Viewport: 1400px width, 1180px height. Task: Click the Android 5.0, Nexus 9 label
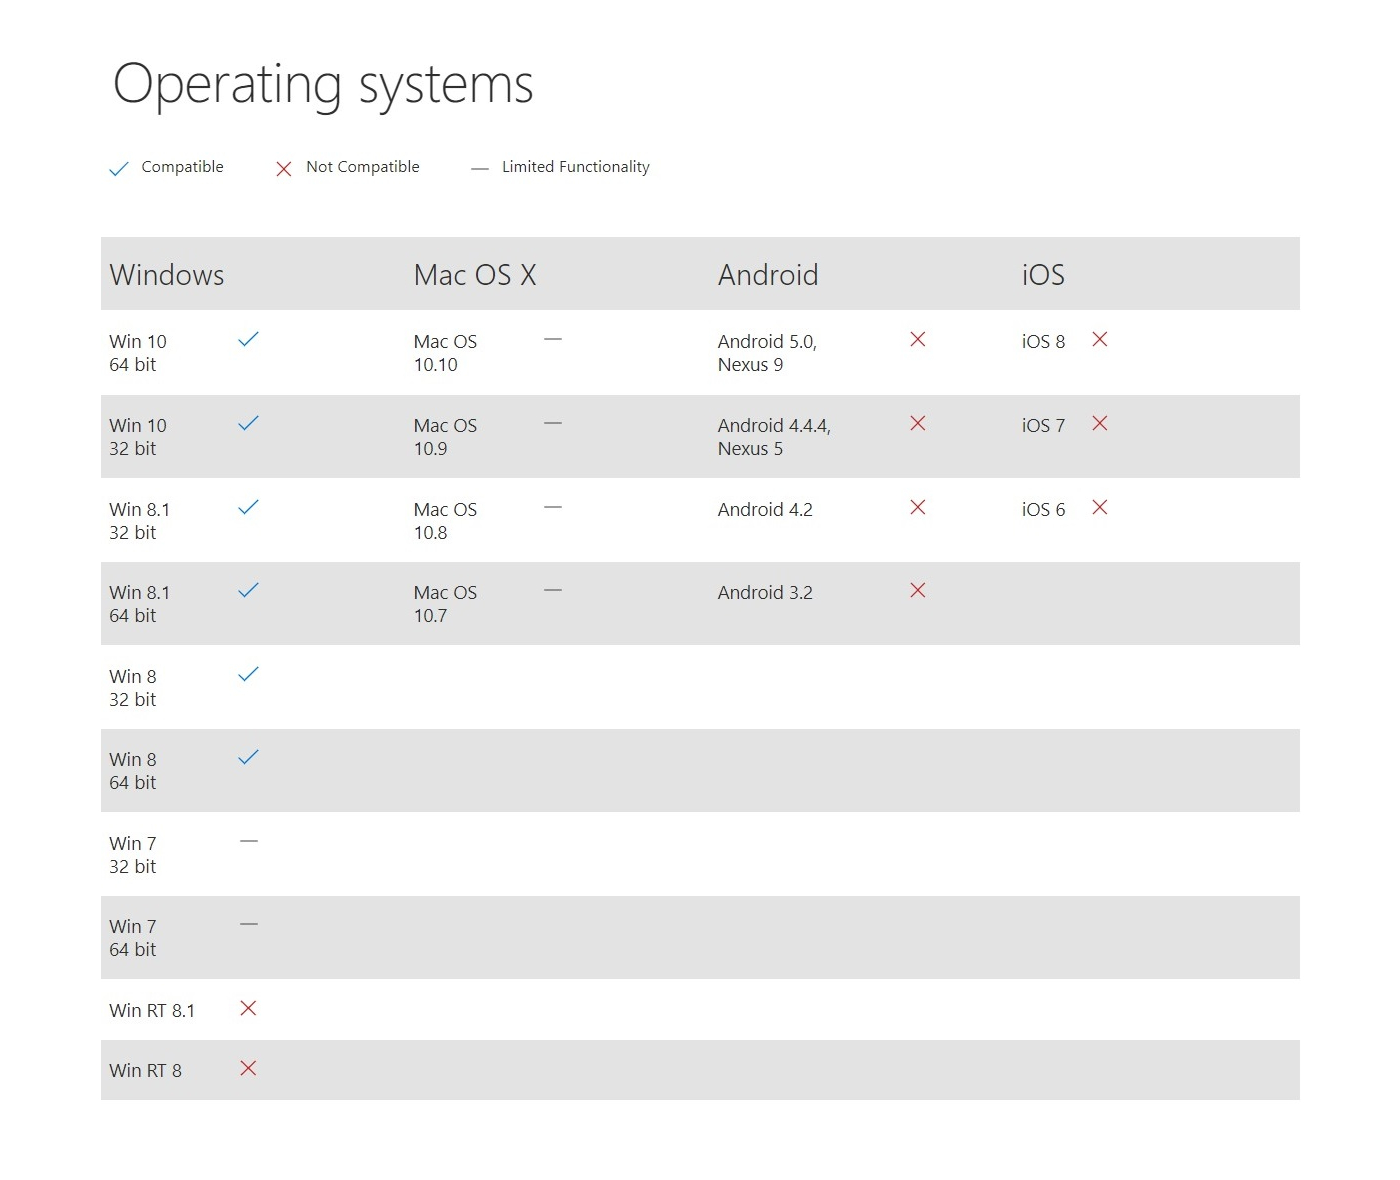point(767,353)
